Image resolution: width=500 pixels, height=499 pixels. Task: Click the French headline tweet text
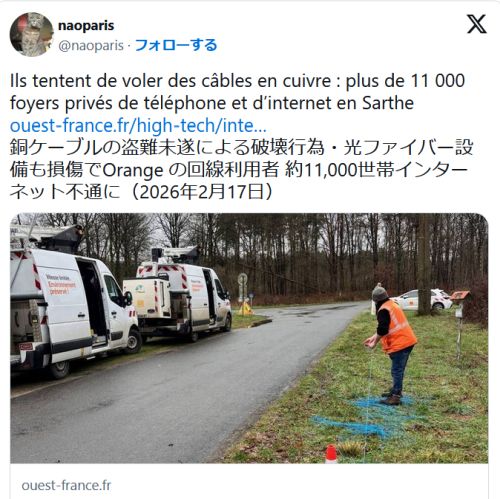pos(237,92)
